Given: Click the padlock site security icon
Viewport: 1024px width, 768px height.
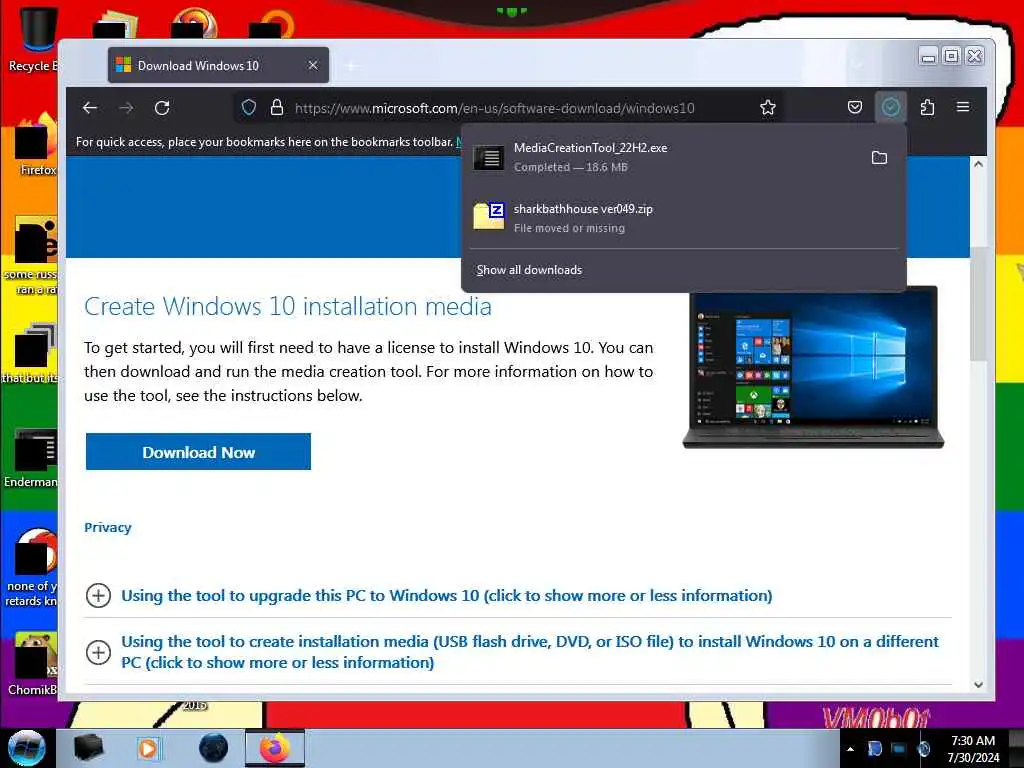Looking at the screenshot, I should [x=277, y=108].
